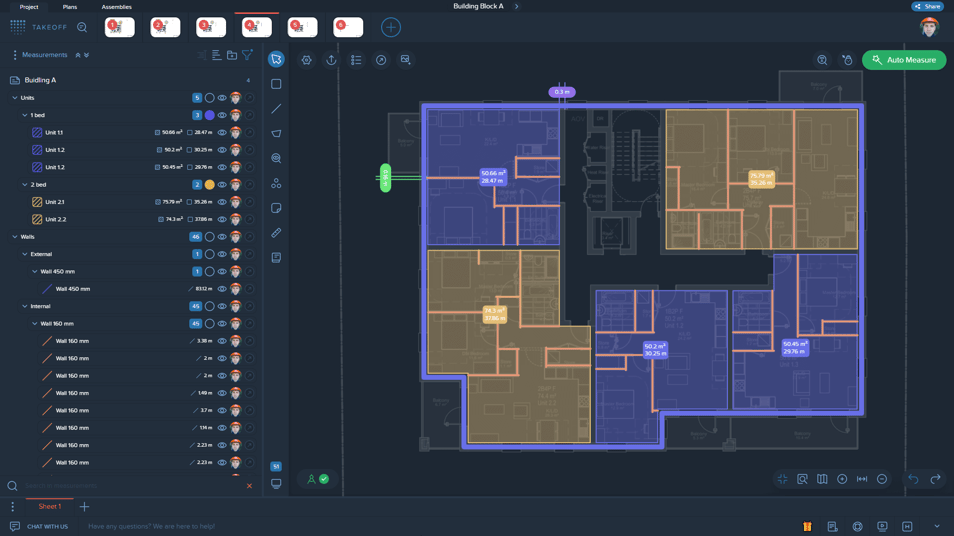This screenshot has height=536, width=954.
Task: Click the new folder icon
Action: point(232,55)
